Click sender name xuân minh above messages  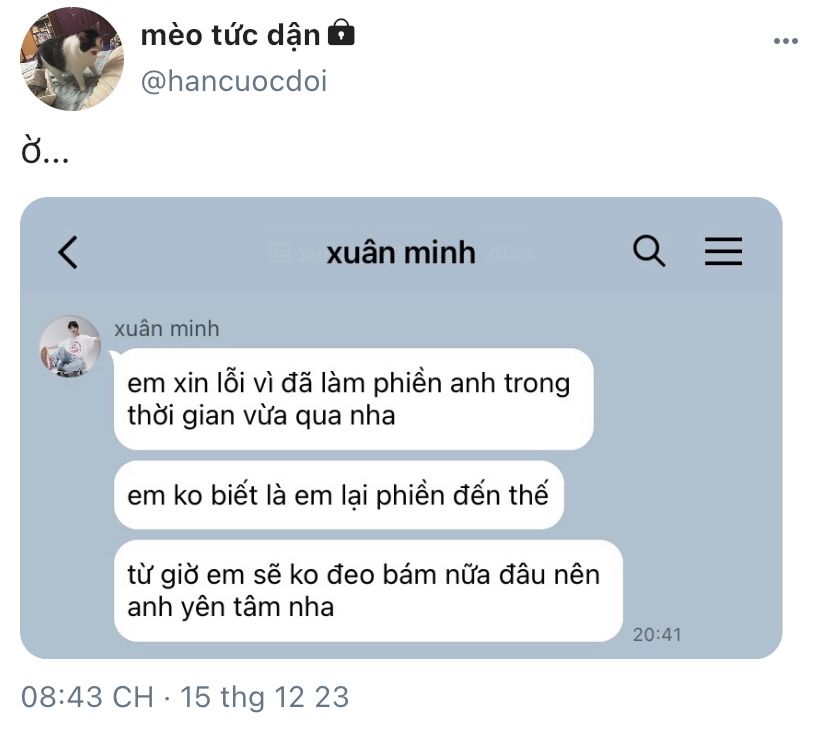coord(167,329)
